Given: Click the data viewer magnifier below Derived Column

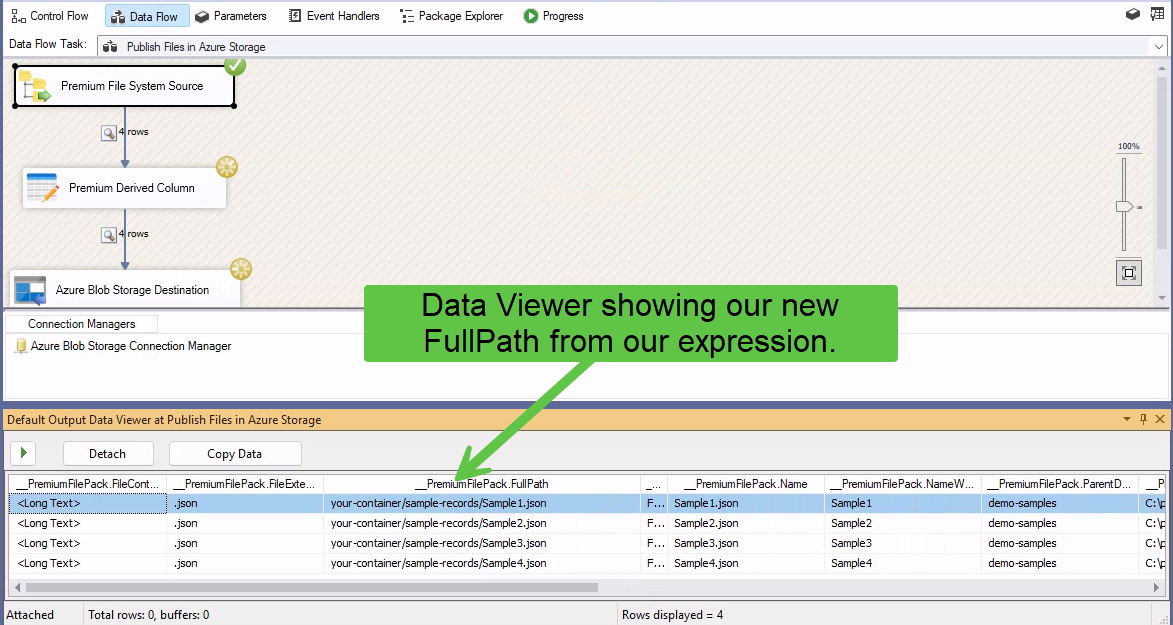Looking at the screenshot, I should (109, 235).
